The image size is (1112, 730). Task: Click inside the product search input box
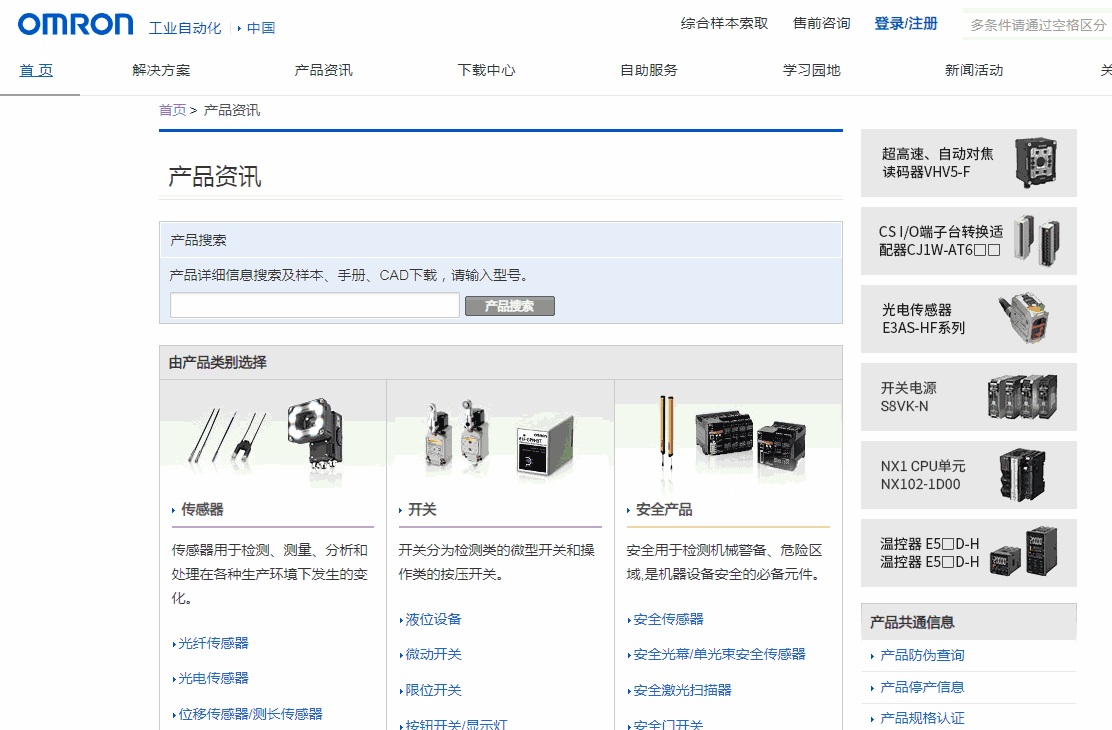(x=313, y=305)
